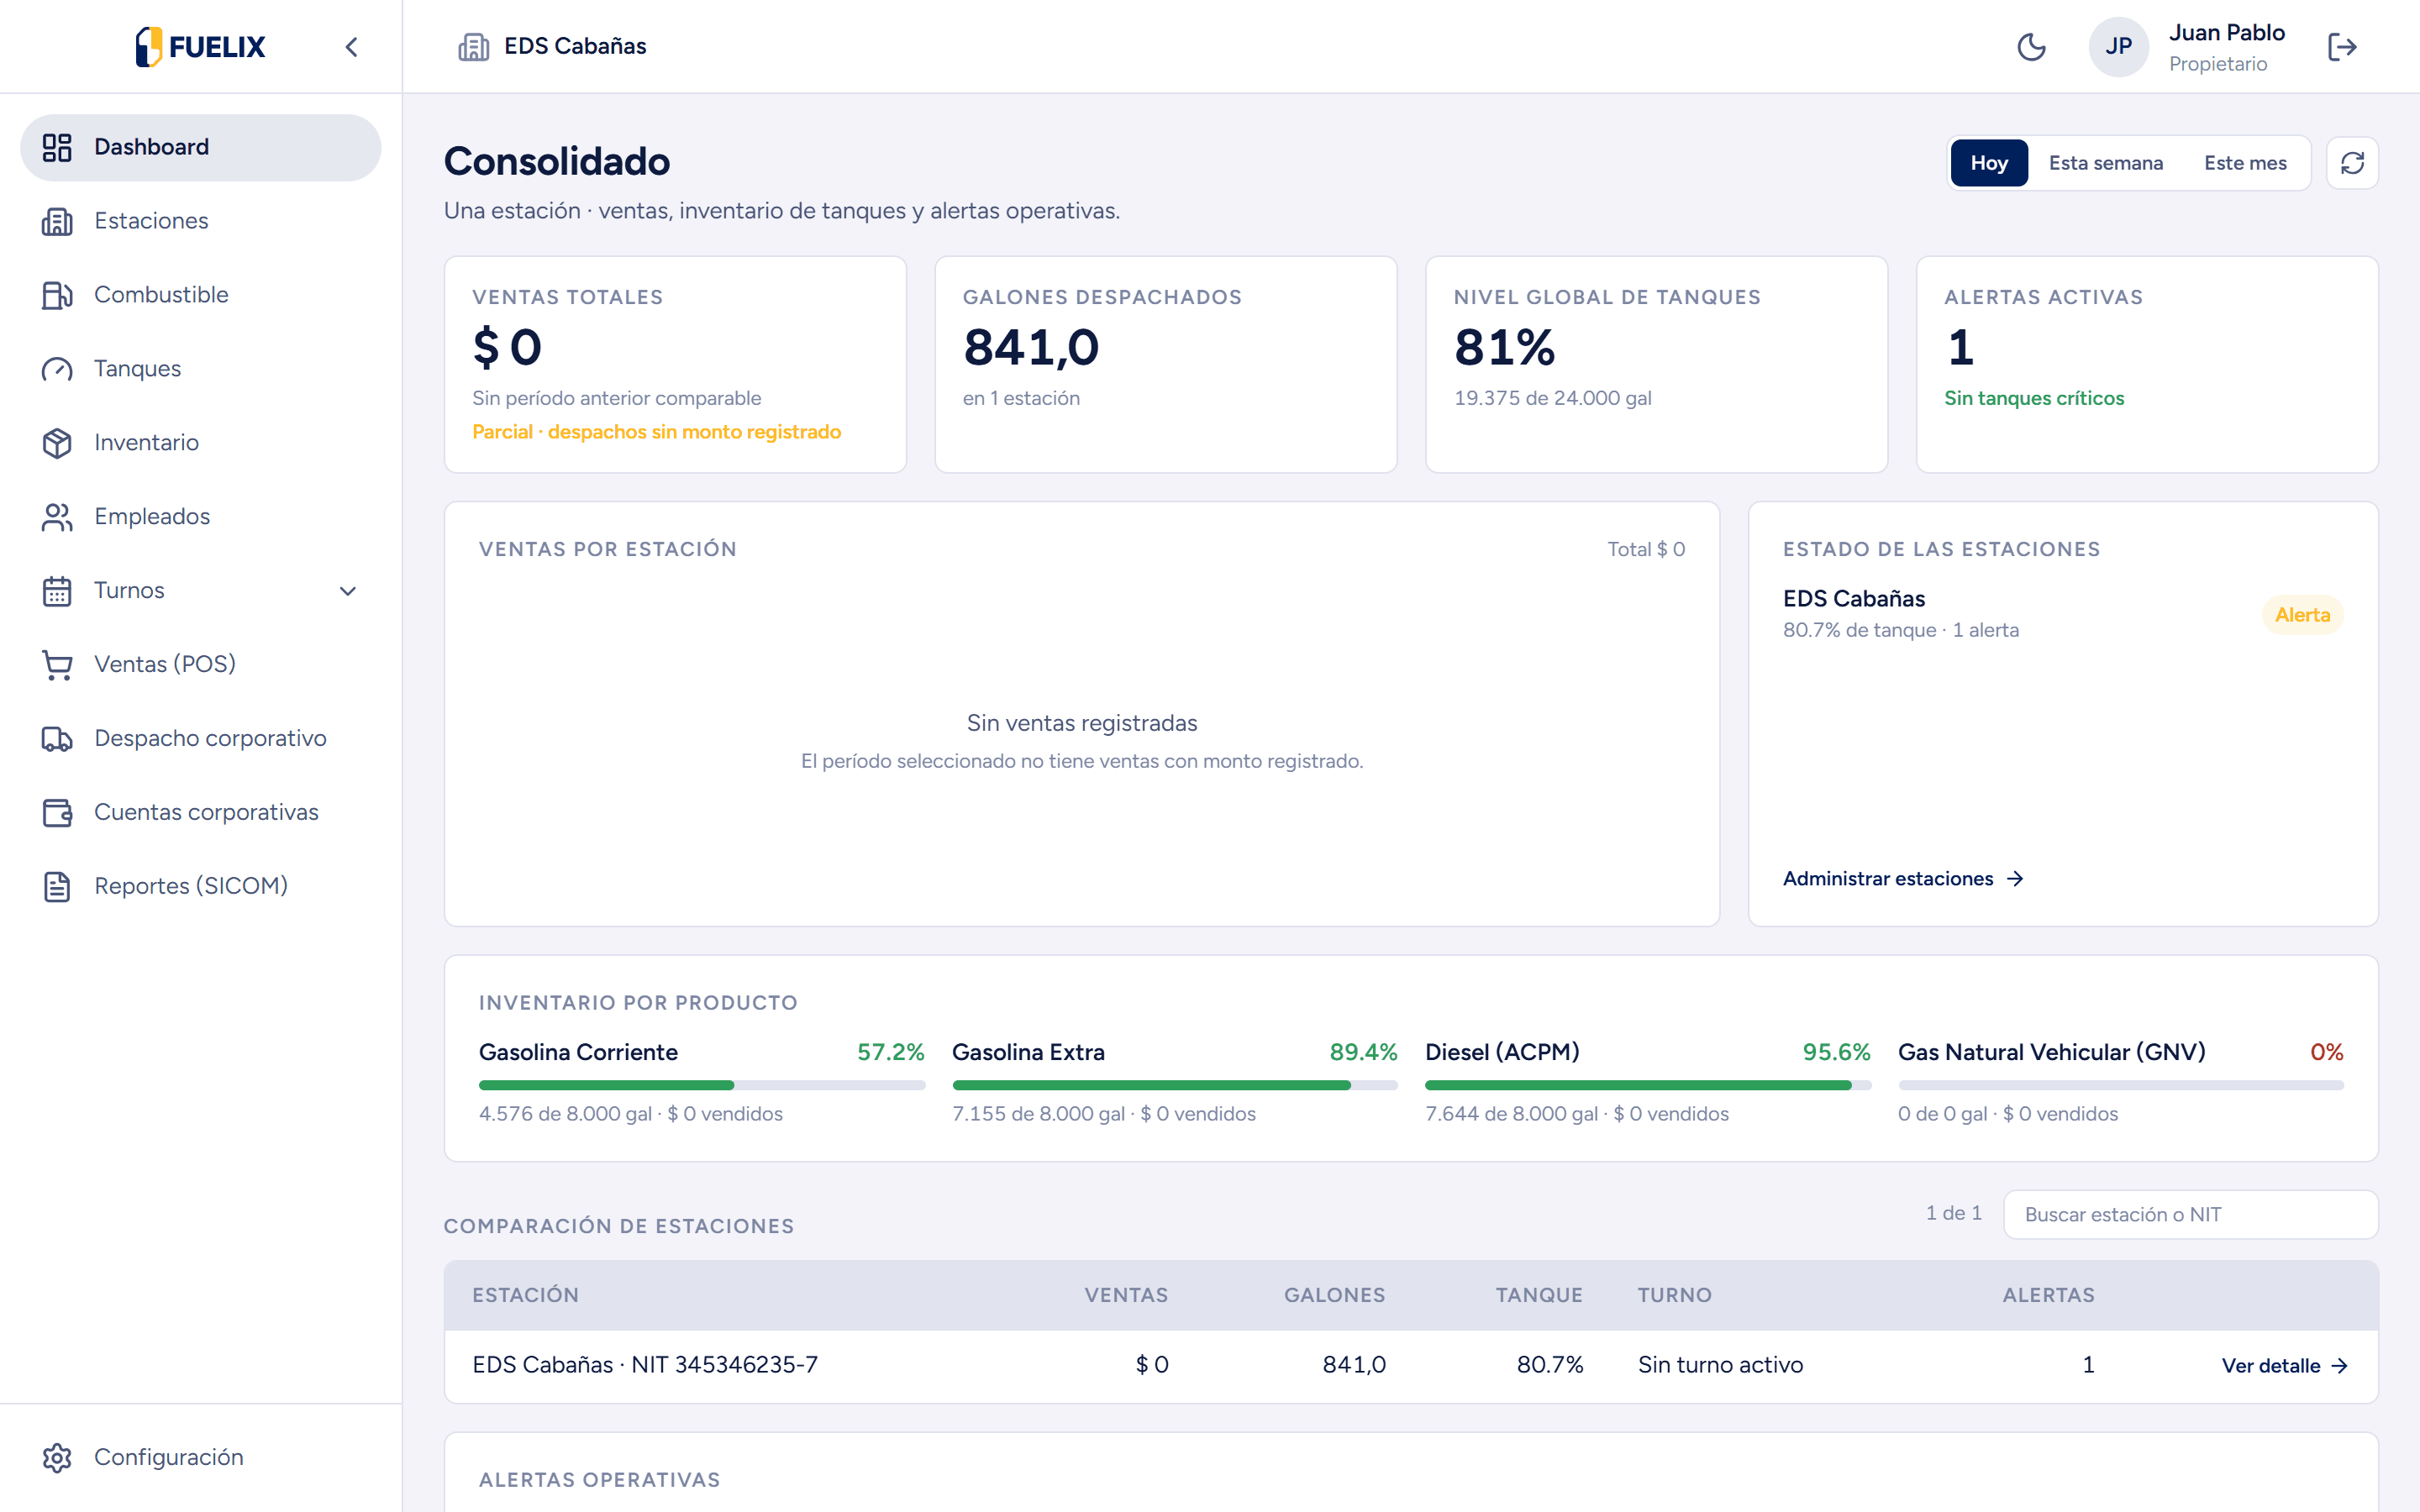Click the JP user avatar
The image size is (2420, 1512).
point(2118,47)
